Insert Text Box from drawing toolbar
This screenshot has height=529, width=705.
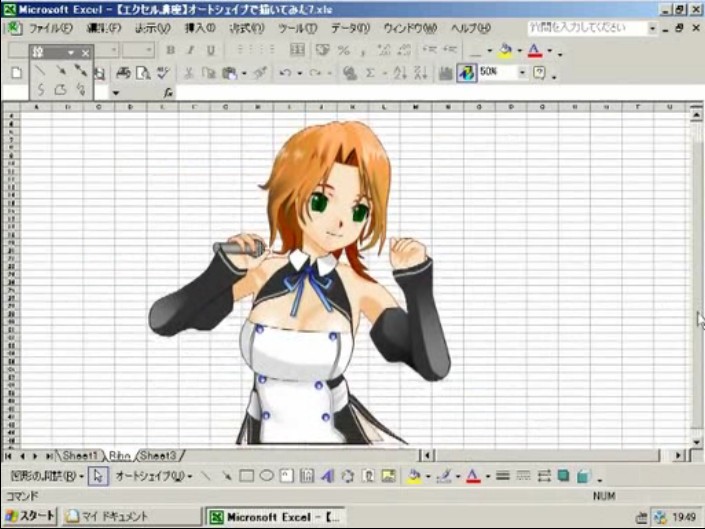tap(287, 476)
